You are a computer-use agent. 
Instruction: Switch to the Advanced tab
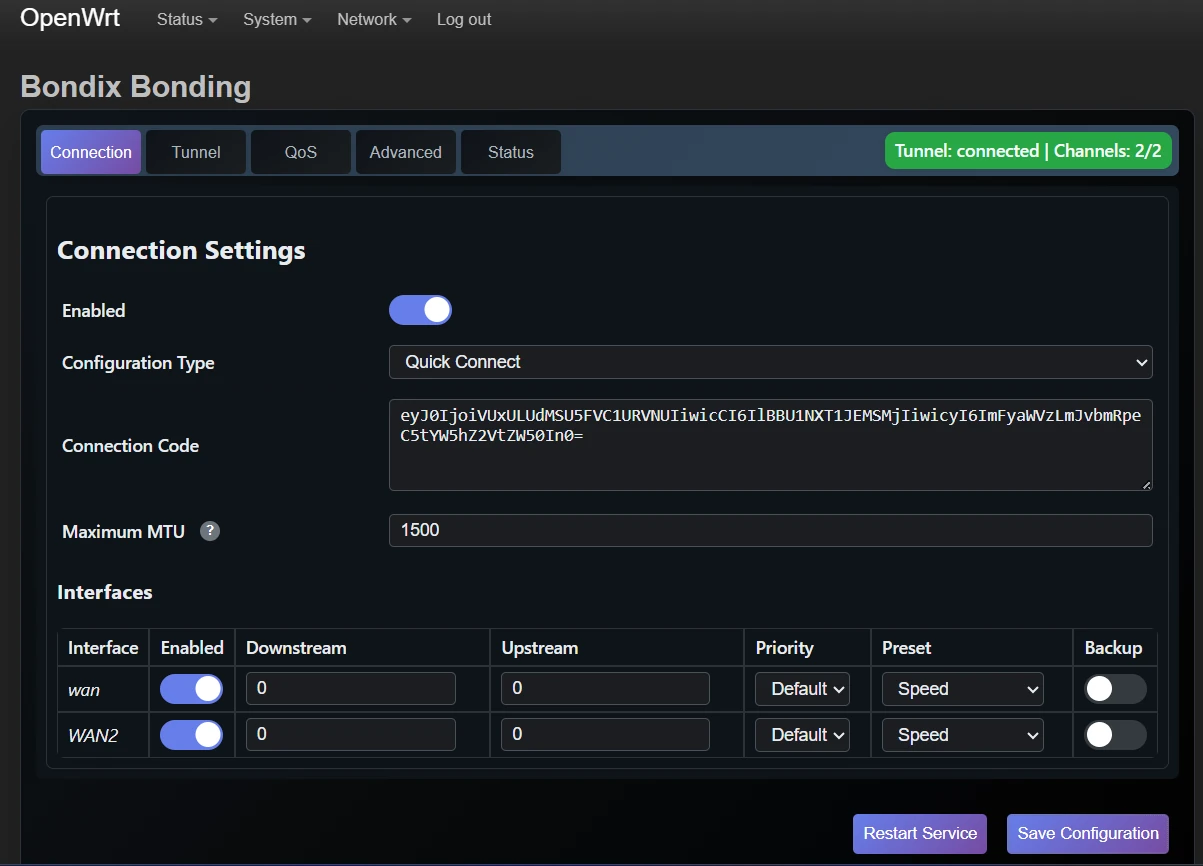(406, 152)
